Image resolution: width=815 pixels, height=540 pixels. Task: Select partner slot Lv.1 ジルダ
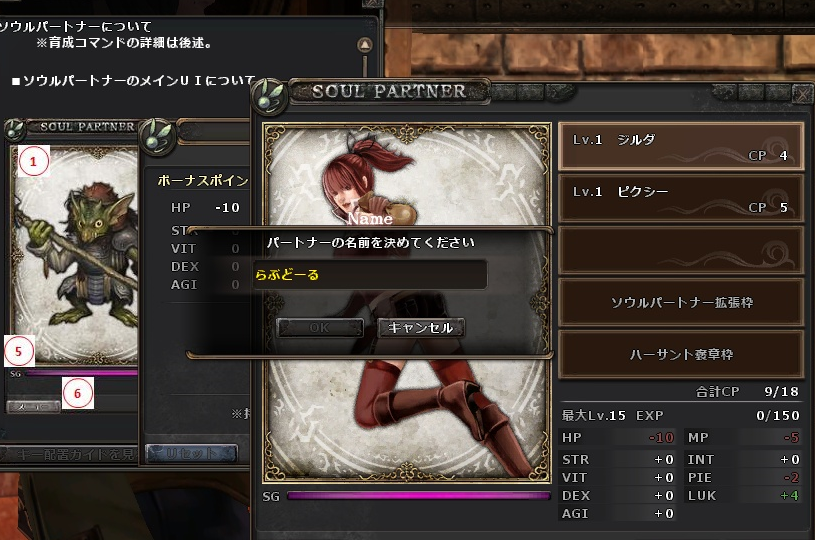[x=681, y=147]
